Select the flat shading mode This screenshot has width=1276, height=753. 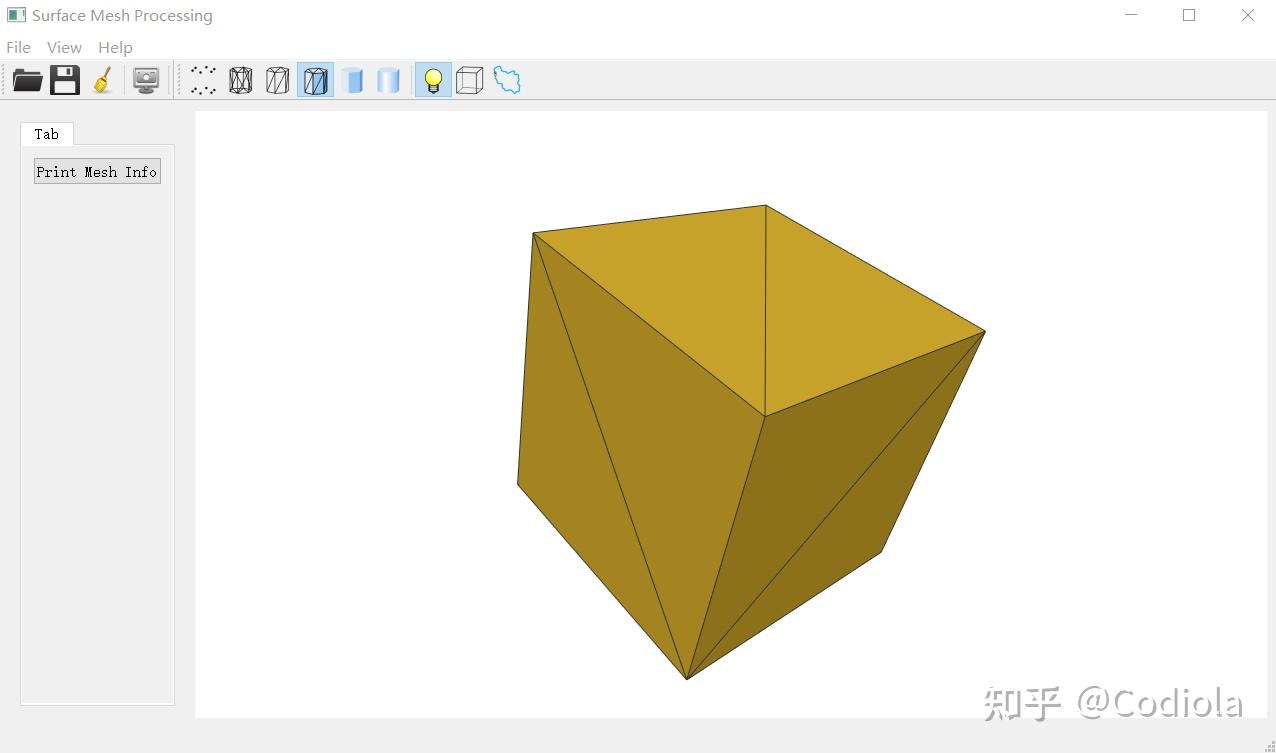pyautogui.click(x=353, y=80)
